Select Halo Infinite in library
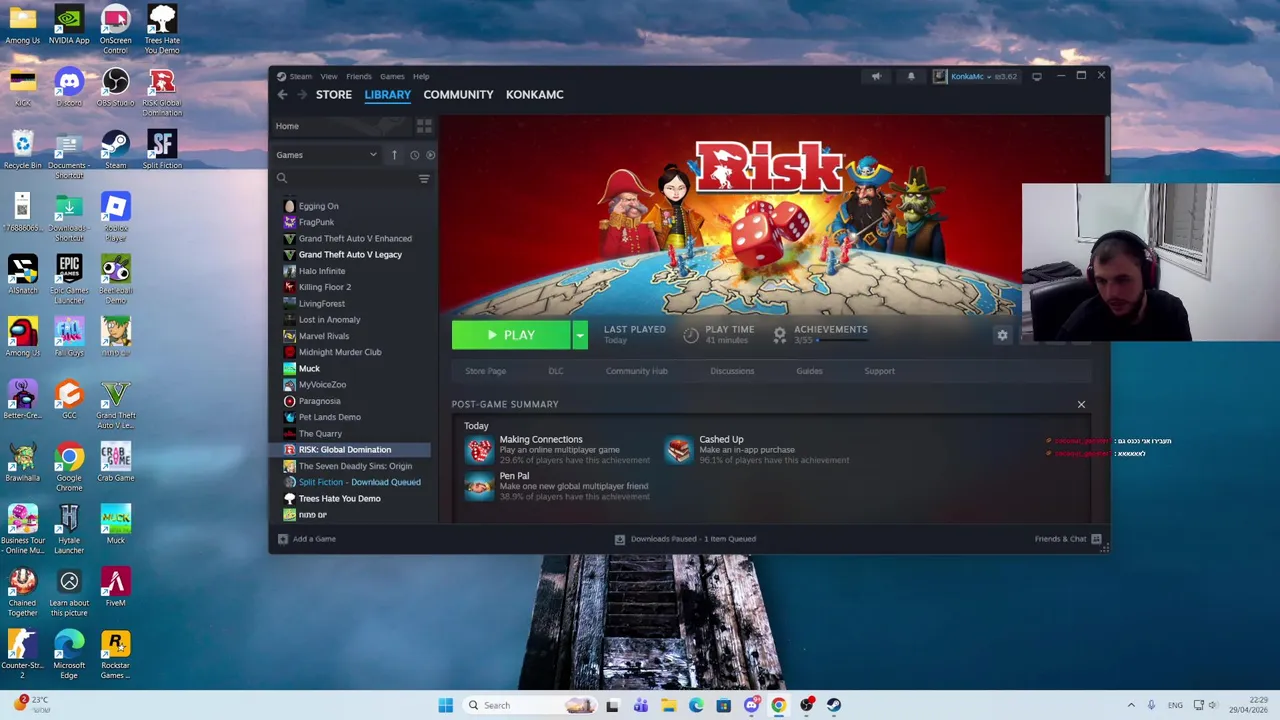The image size is (1280, 720). point(321,271)
